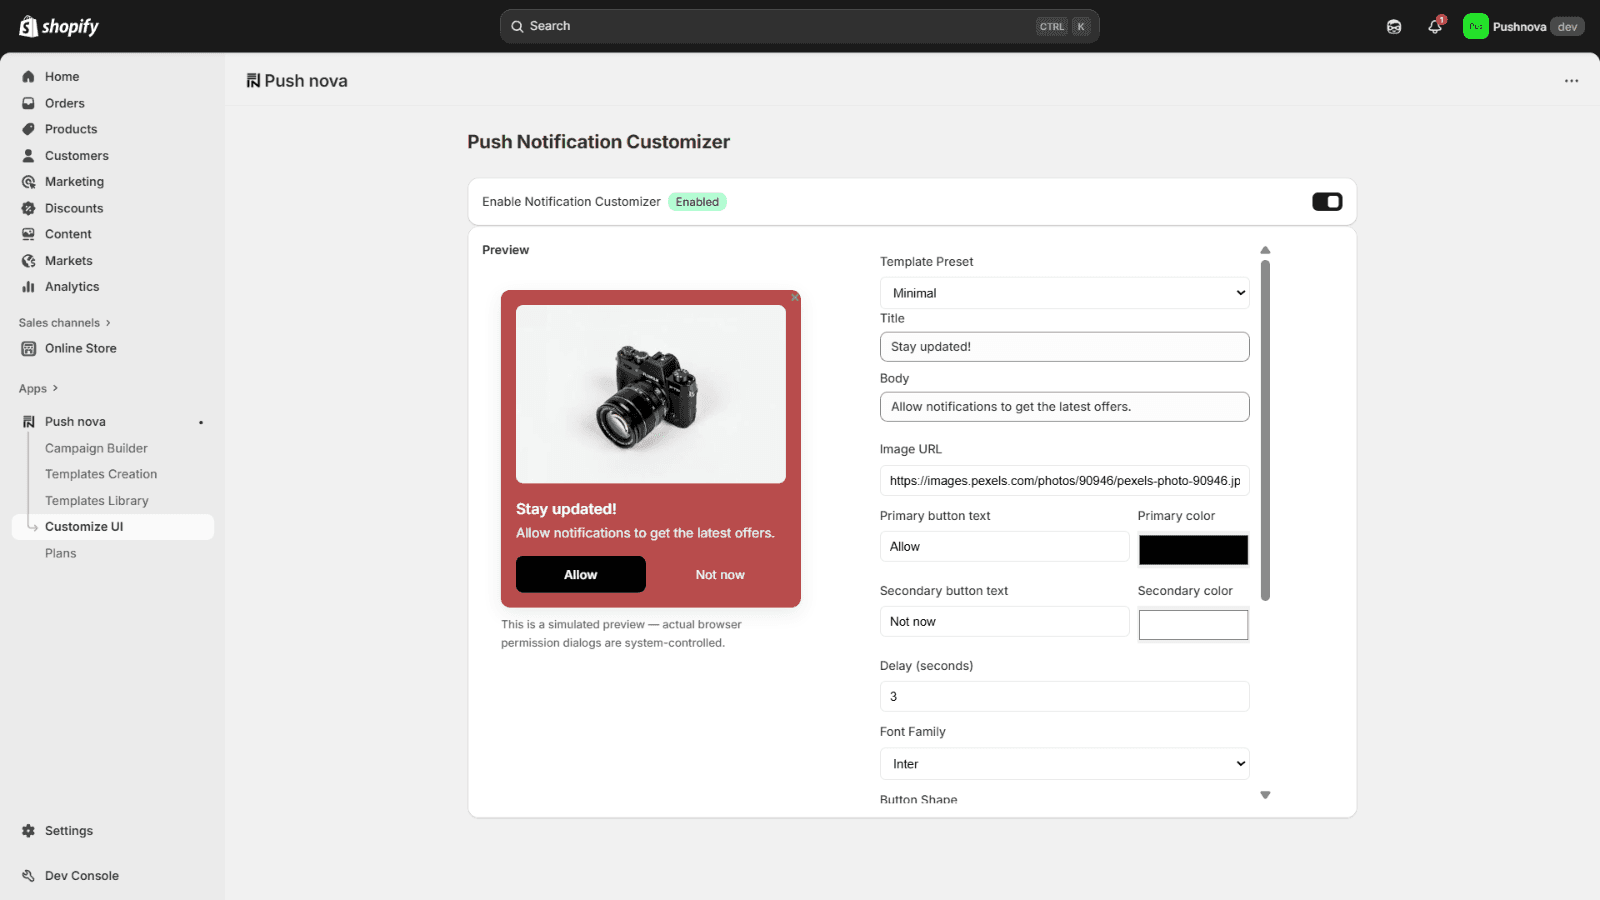Expand the Sales channels section
1600x900 pixels.
(58, 322)
